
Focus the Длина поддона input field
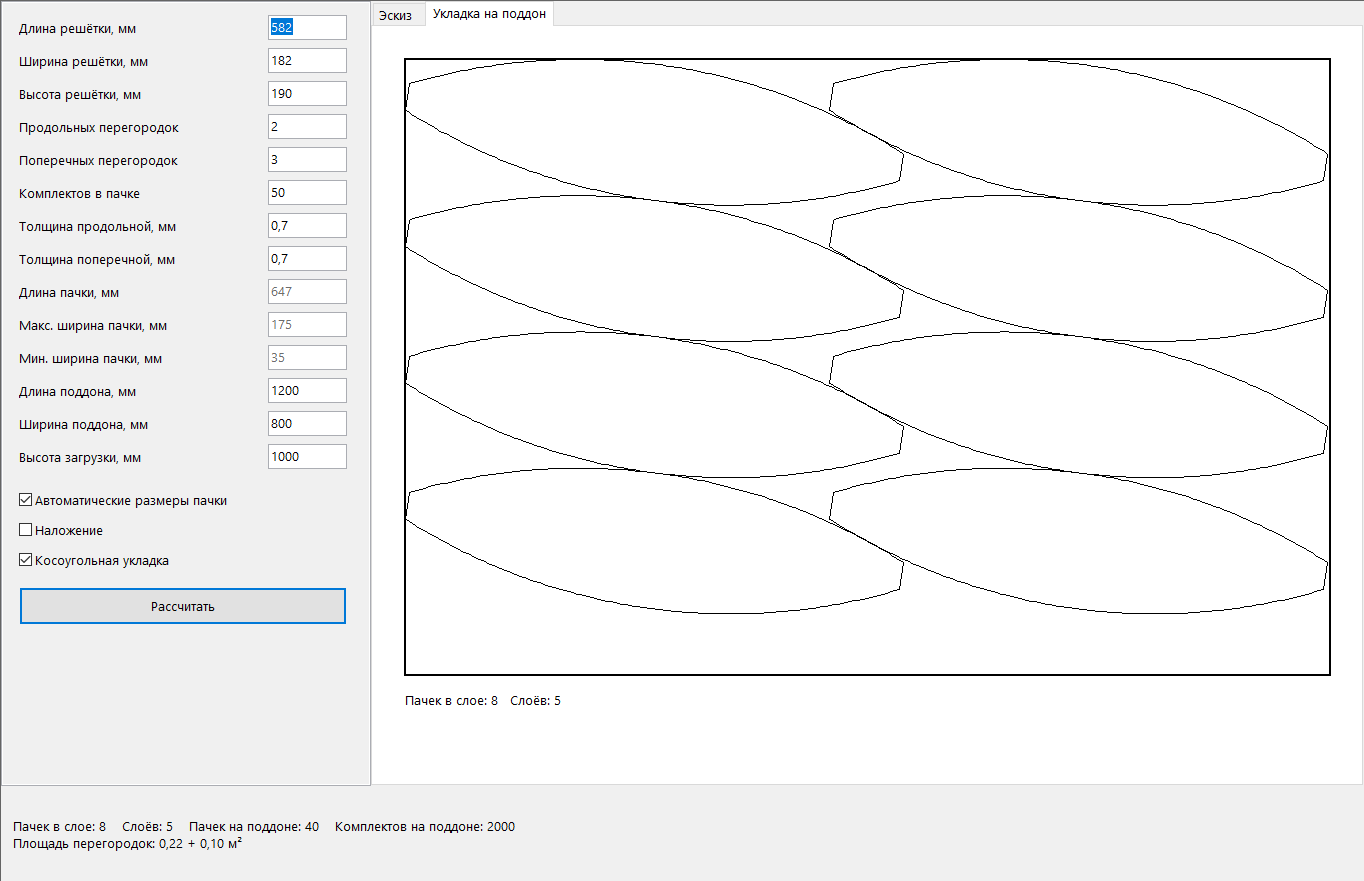(307, 391)
